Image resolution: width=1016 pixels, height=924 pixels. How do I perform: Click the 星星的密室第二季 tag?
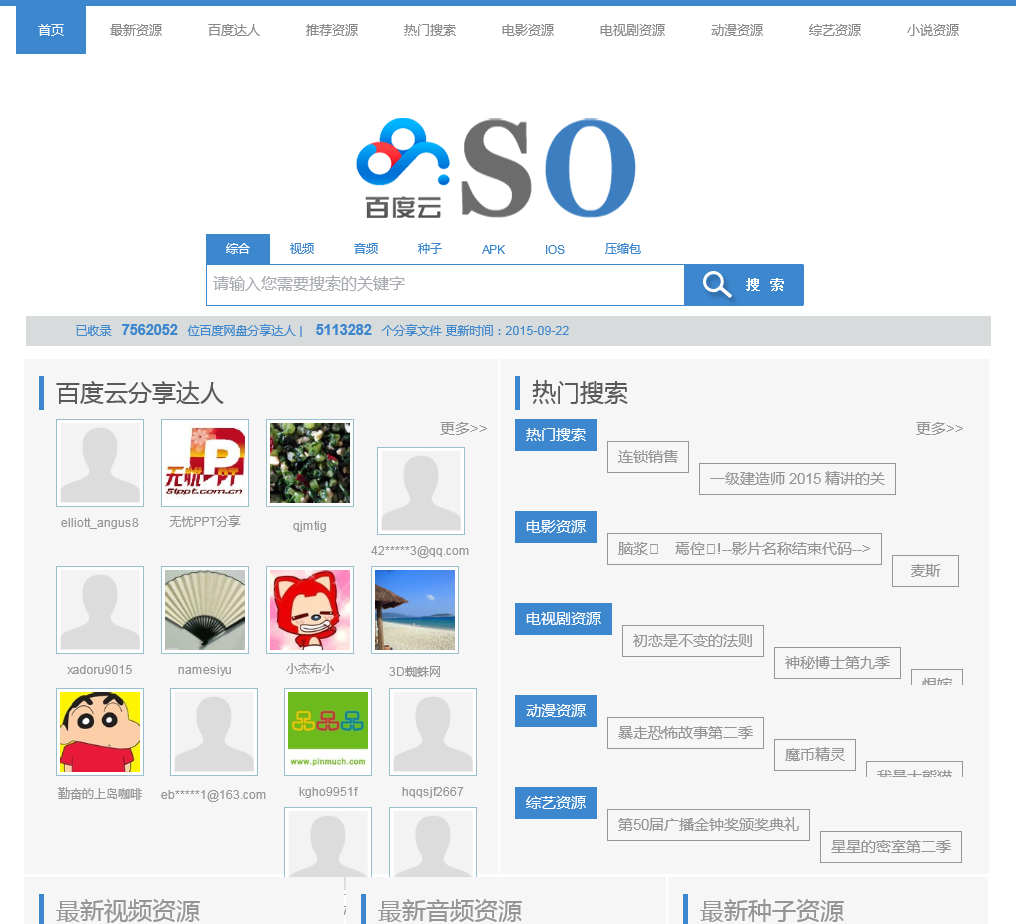[891, 847]
